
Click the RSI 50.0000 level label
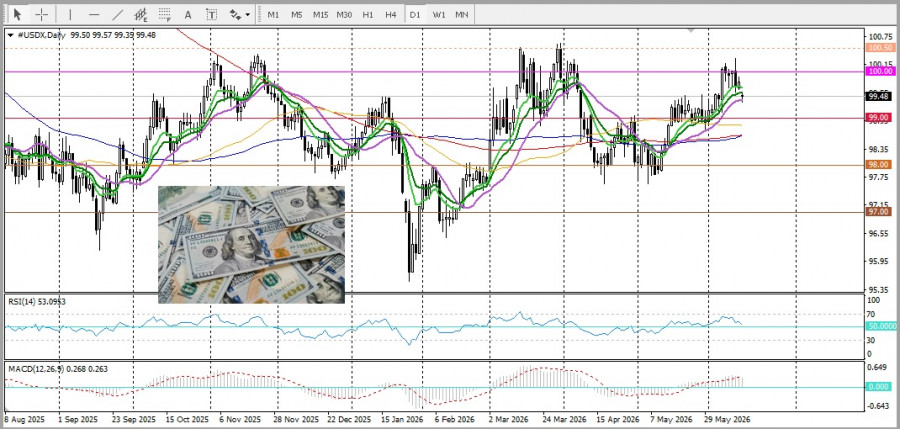(882, 326)
